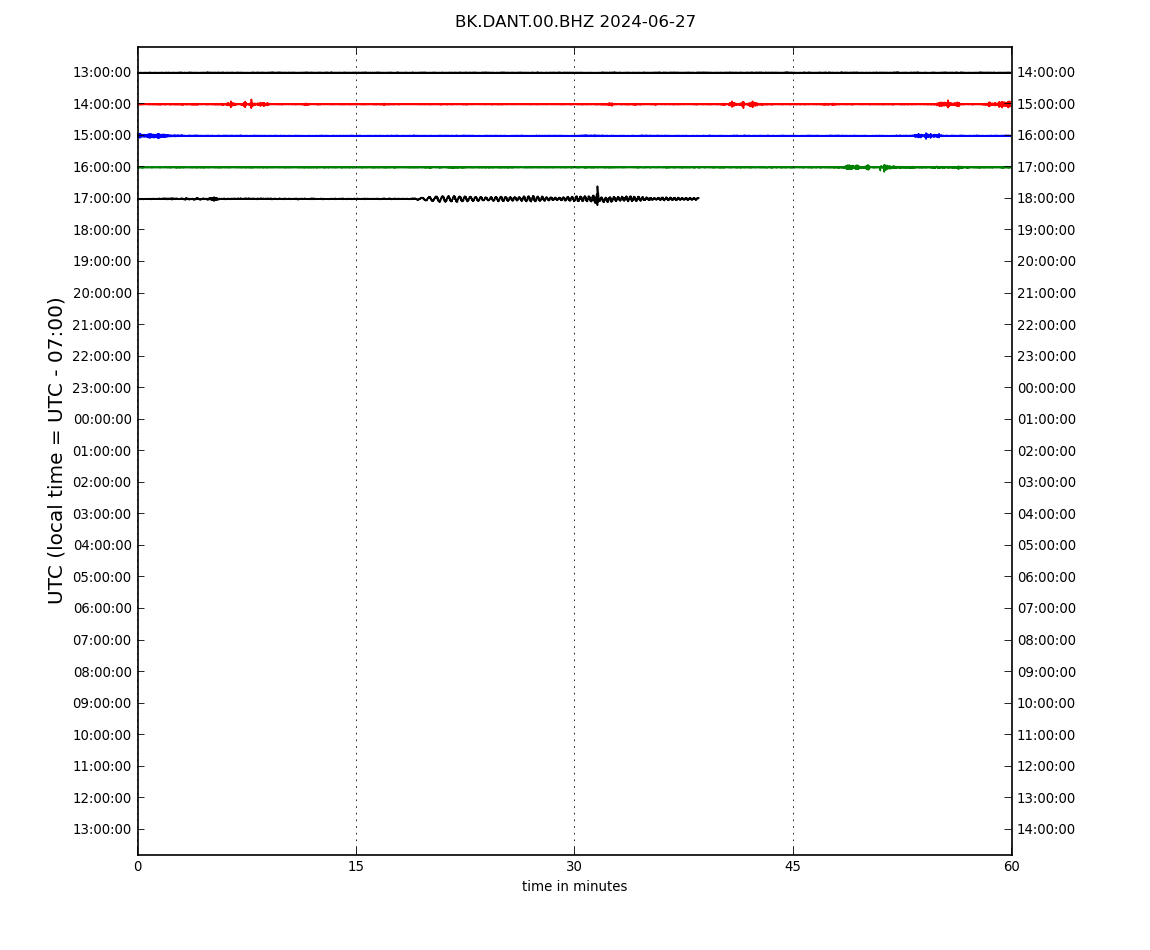1150x950 pixels.
Task: Click left-axis label 12:00:00
Action: [x=102, y=798]
